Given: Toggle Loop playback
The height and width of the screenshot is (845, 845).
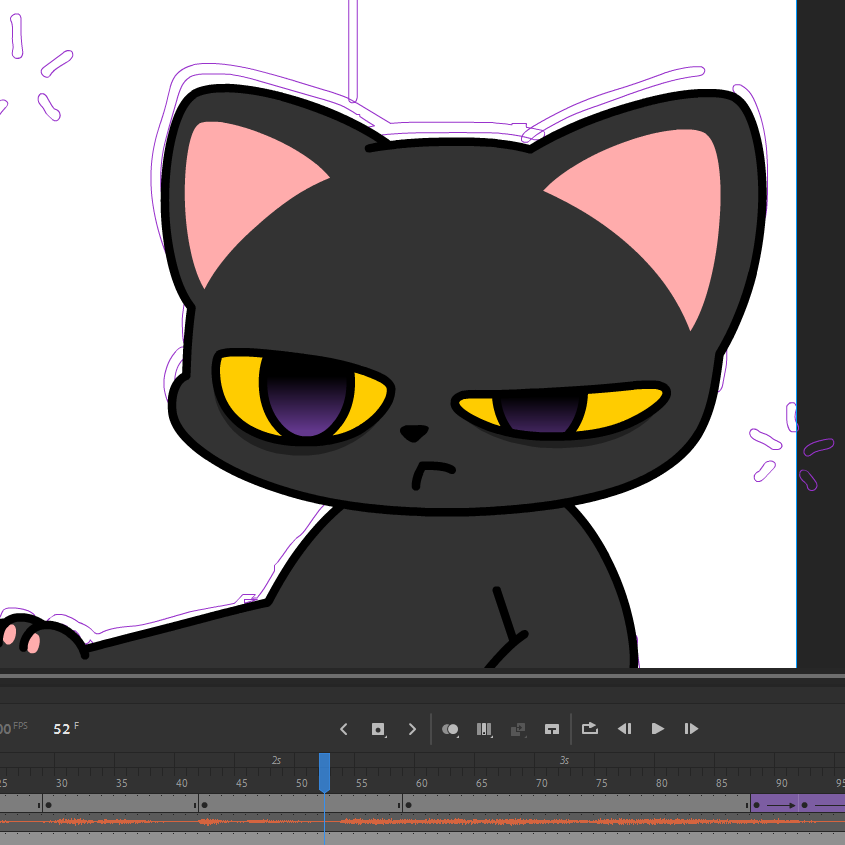Looking at the screenshot, I should click(x=589, y=729).
